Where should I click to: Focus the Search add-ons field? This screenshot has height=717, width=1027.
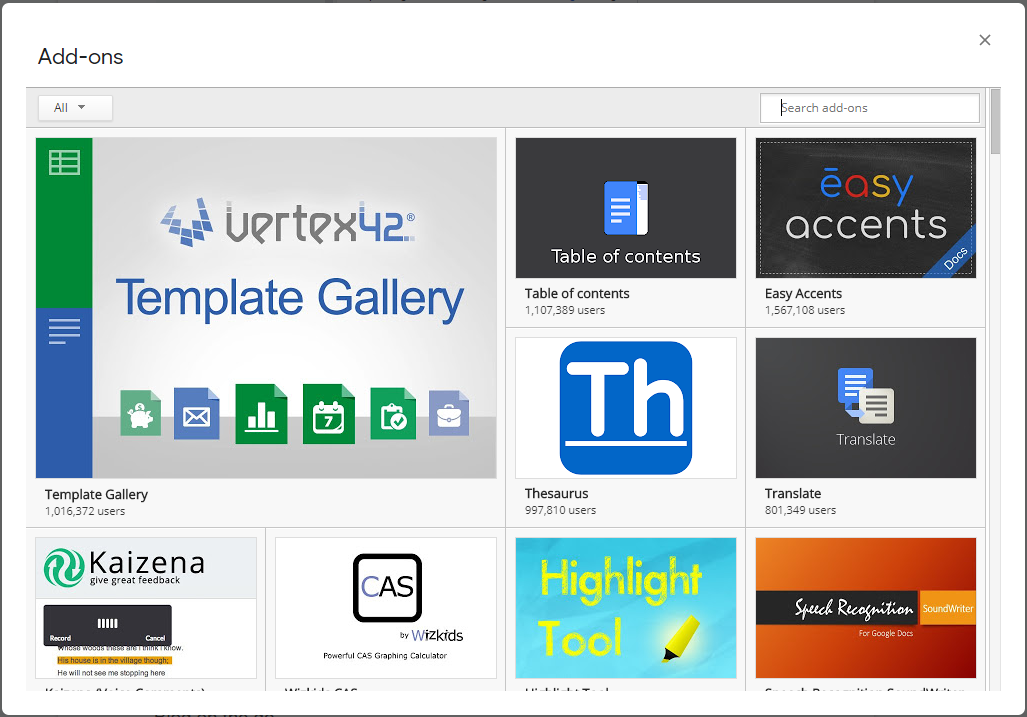pos(869,108)
